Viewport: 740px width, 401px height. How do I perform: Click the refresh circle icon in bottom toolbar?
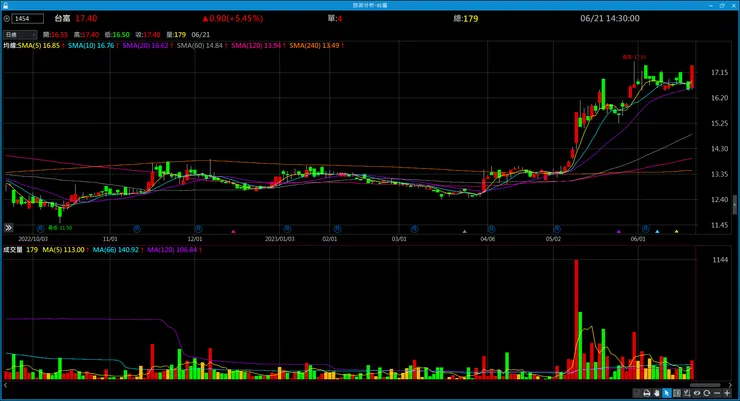(x=706, y=393)
